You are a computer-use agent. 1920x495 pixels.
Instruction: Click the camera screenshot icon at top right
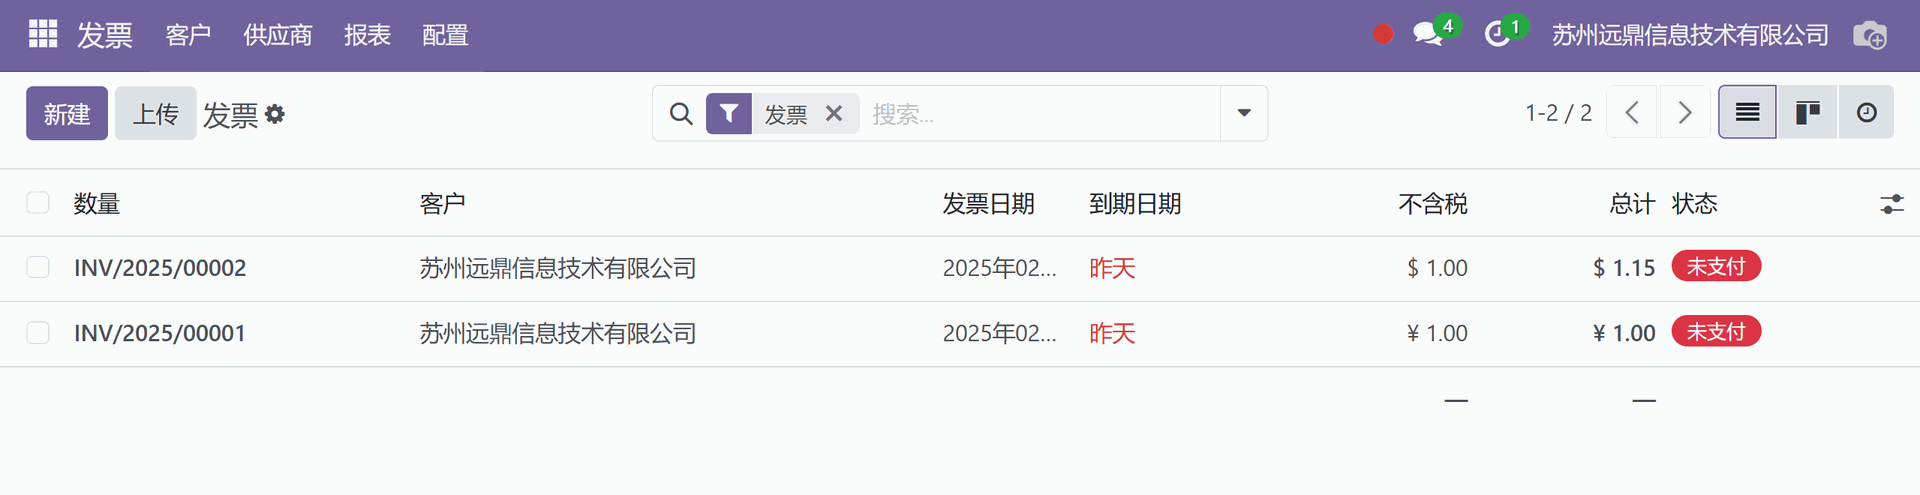[1870, 35]
